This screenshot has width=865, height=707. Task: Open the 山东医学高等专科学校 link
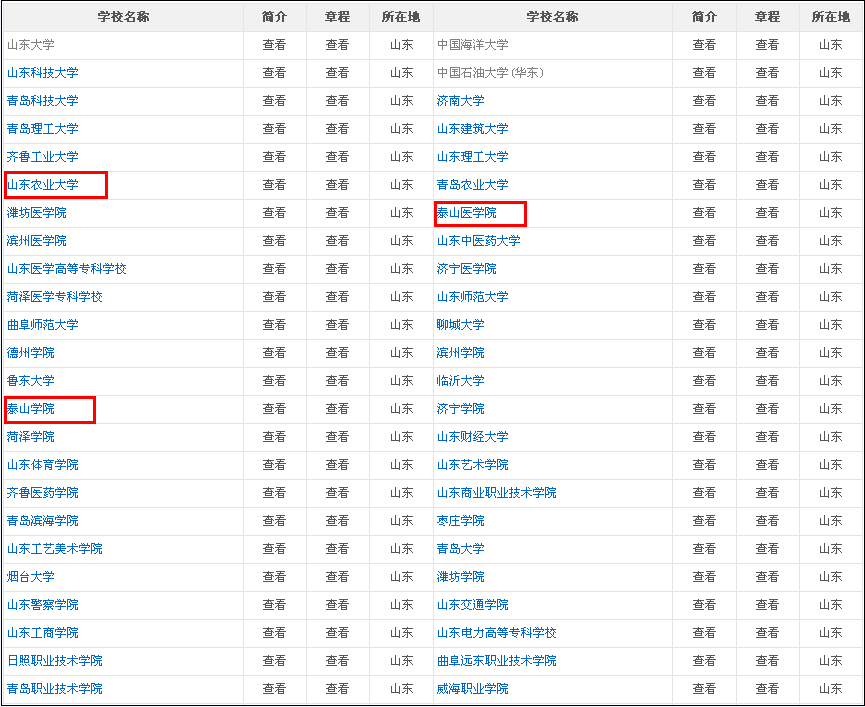pyautogui.click(x=67, y=269)
